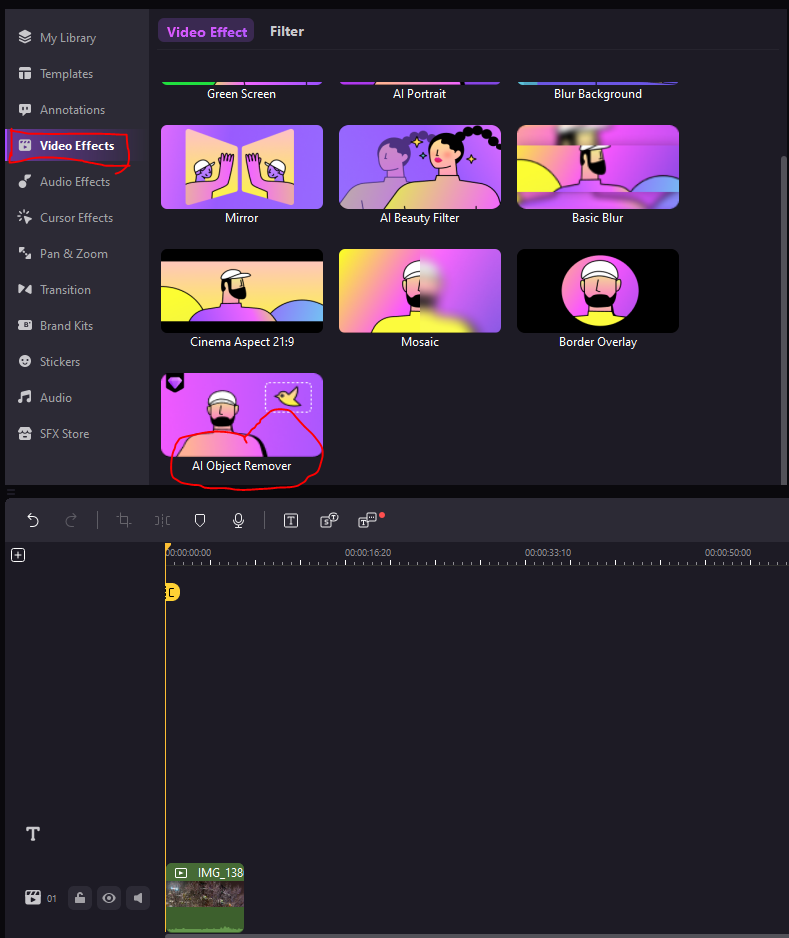Click the Add text T icon in toolbar

pos(291,520)
